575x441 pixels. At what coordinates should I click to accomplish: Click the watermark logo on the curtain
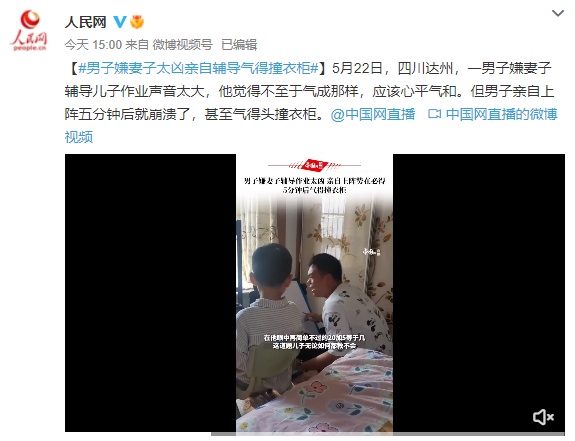pos(372,252)
